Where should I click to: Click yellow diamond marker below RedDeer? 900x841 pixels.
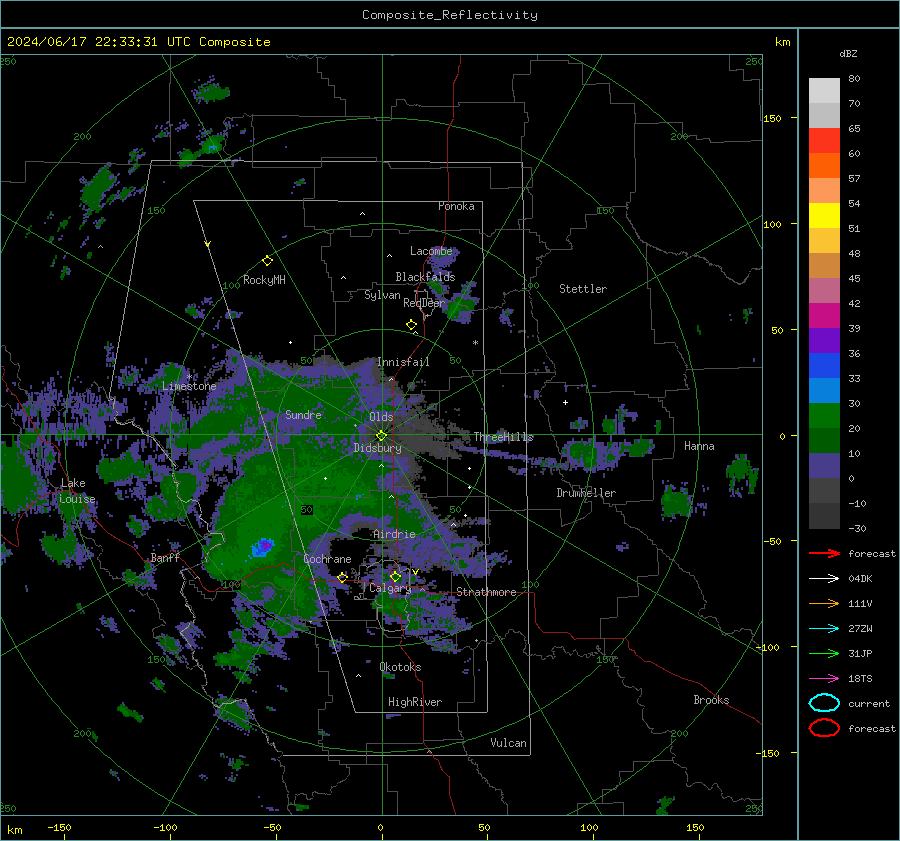tap(412, 325)
